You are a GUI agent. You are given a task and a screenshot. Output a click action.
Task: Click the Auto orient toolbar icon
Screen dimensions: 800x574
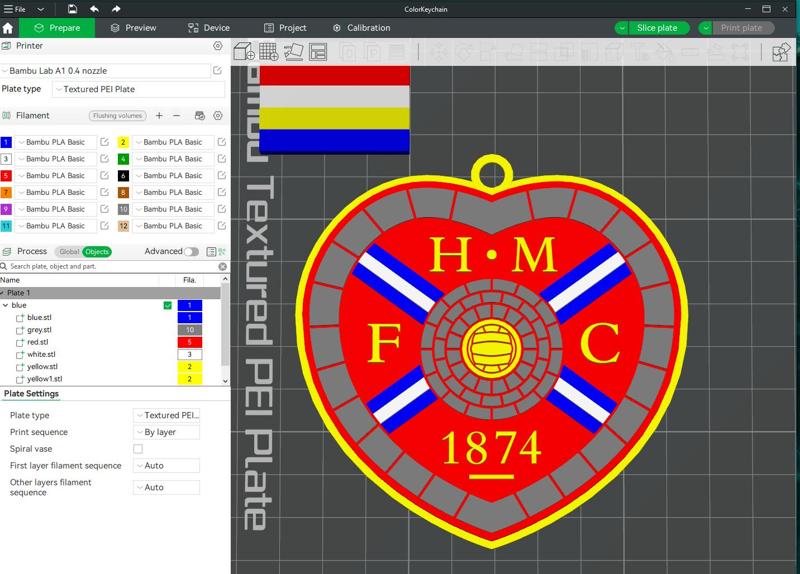click(293, 52)
